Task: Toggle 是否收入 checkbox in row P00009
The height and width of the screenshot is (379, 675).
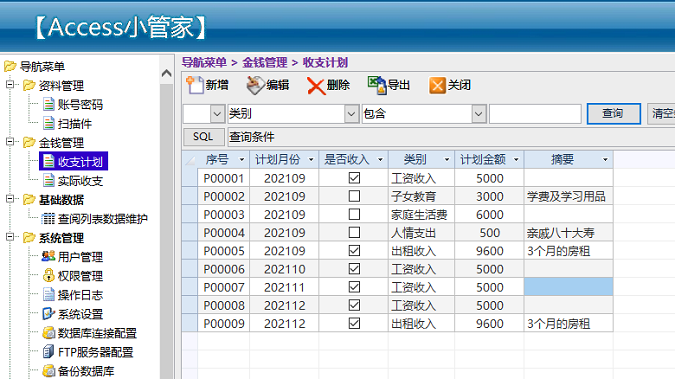Action: coord(354,323)
